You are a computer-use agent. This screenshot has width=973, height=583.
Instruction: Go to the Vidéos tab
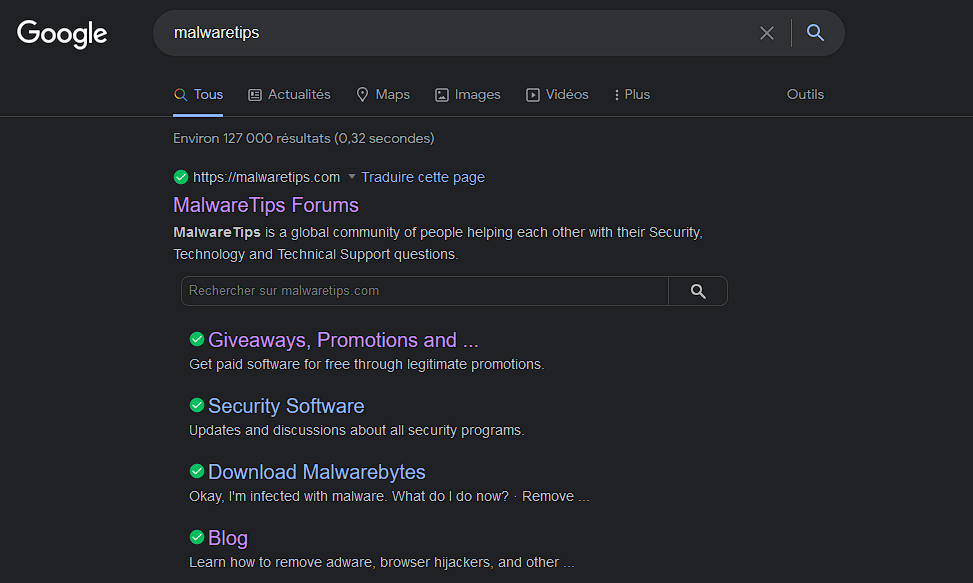point(557,94)
